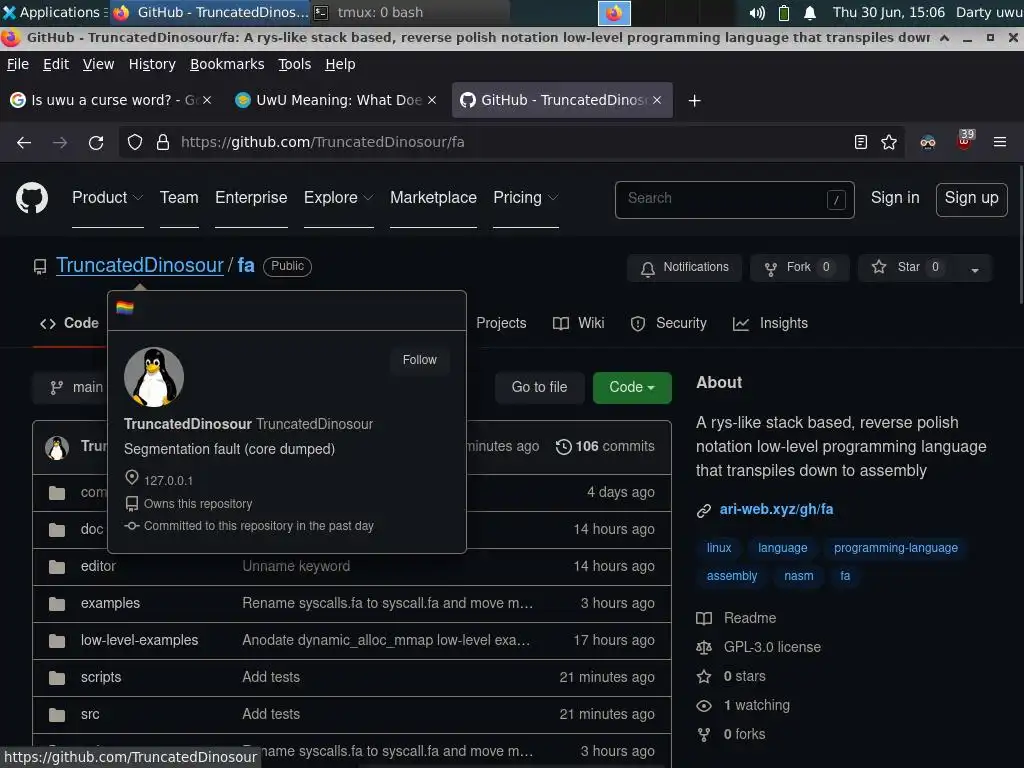The image size is (1024, 768).
Task: Click the book icon beside Readme
Action: (x=704, y=618)
